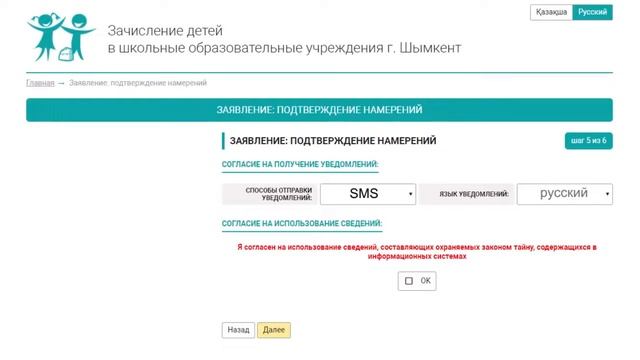Viewport: 640px width, 360px height.
Task: Click the 'шаг 5 из 6' step badge
Action: coord(589,141)
